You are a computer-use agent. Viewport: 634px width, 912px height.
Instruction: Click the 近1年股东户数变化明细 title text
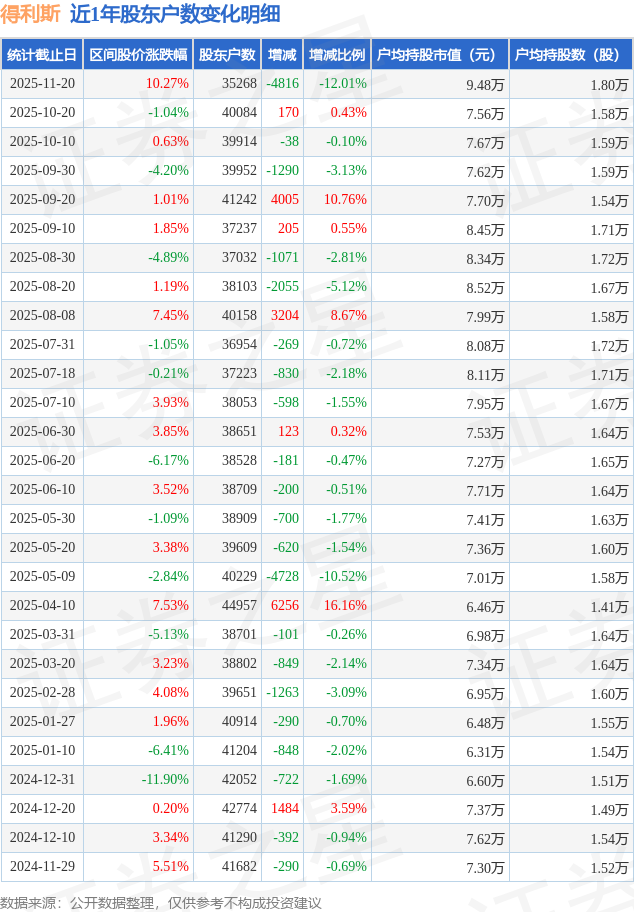175,14
